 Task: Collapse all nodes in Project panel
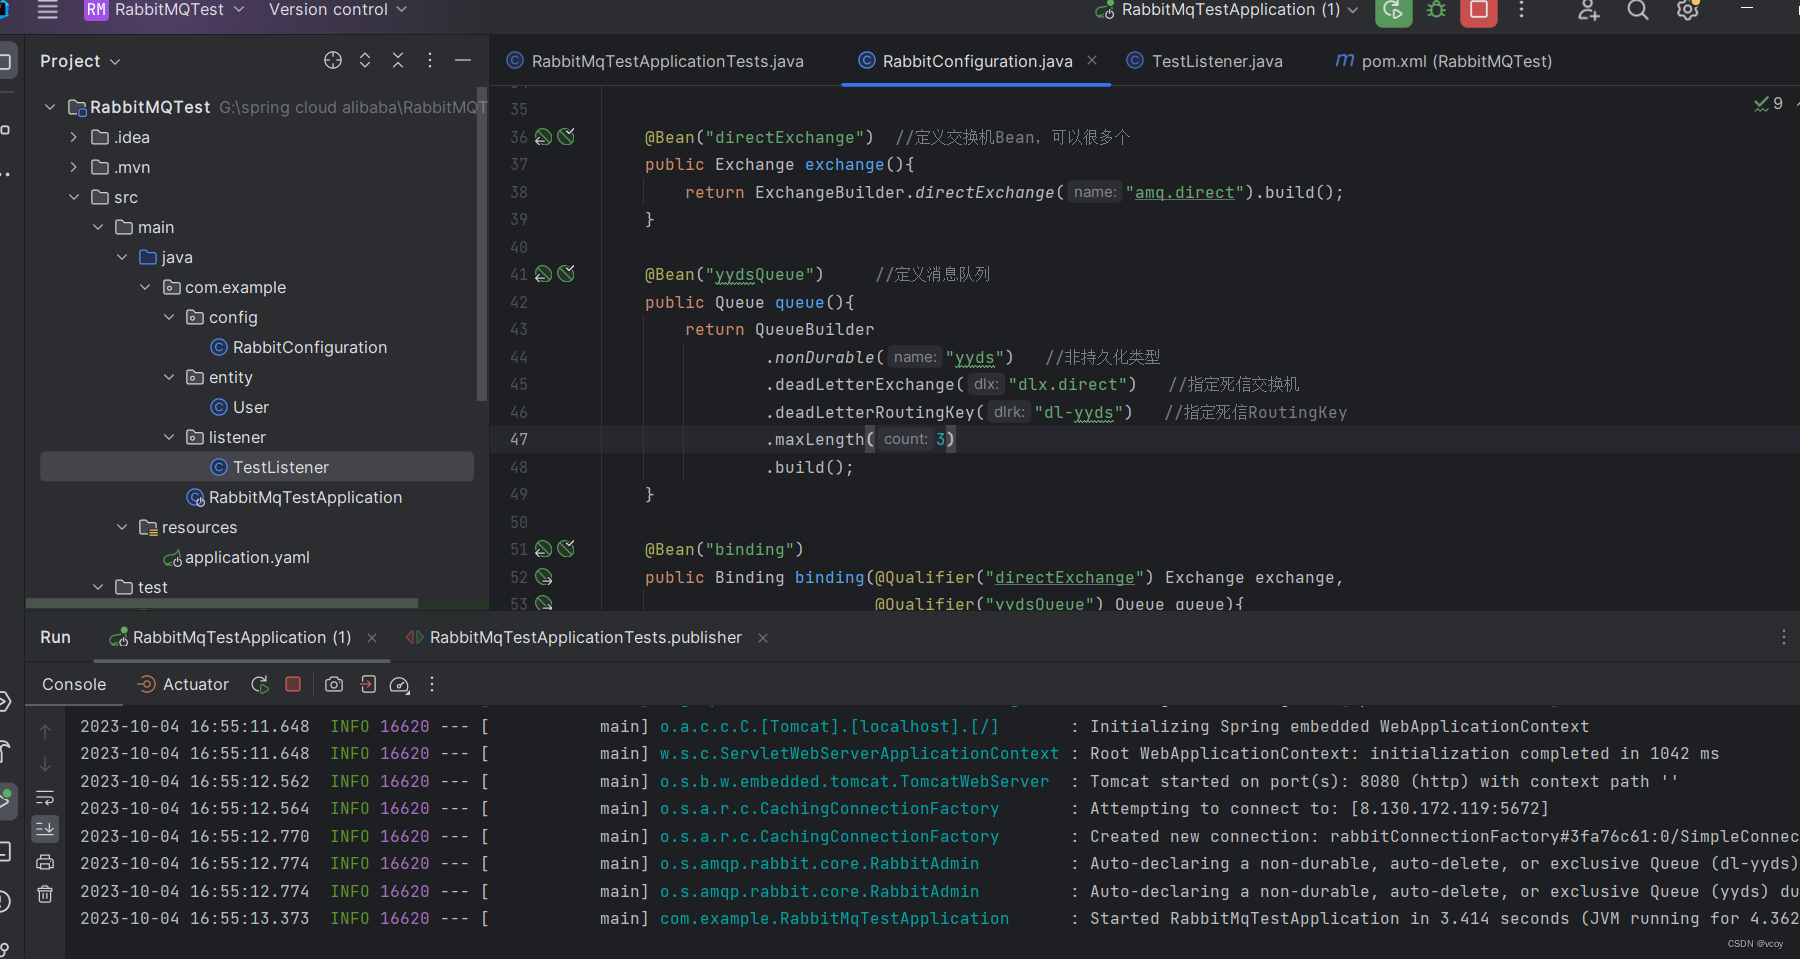click(x=398, y=61)
